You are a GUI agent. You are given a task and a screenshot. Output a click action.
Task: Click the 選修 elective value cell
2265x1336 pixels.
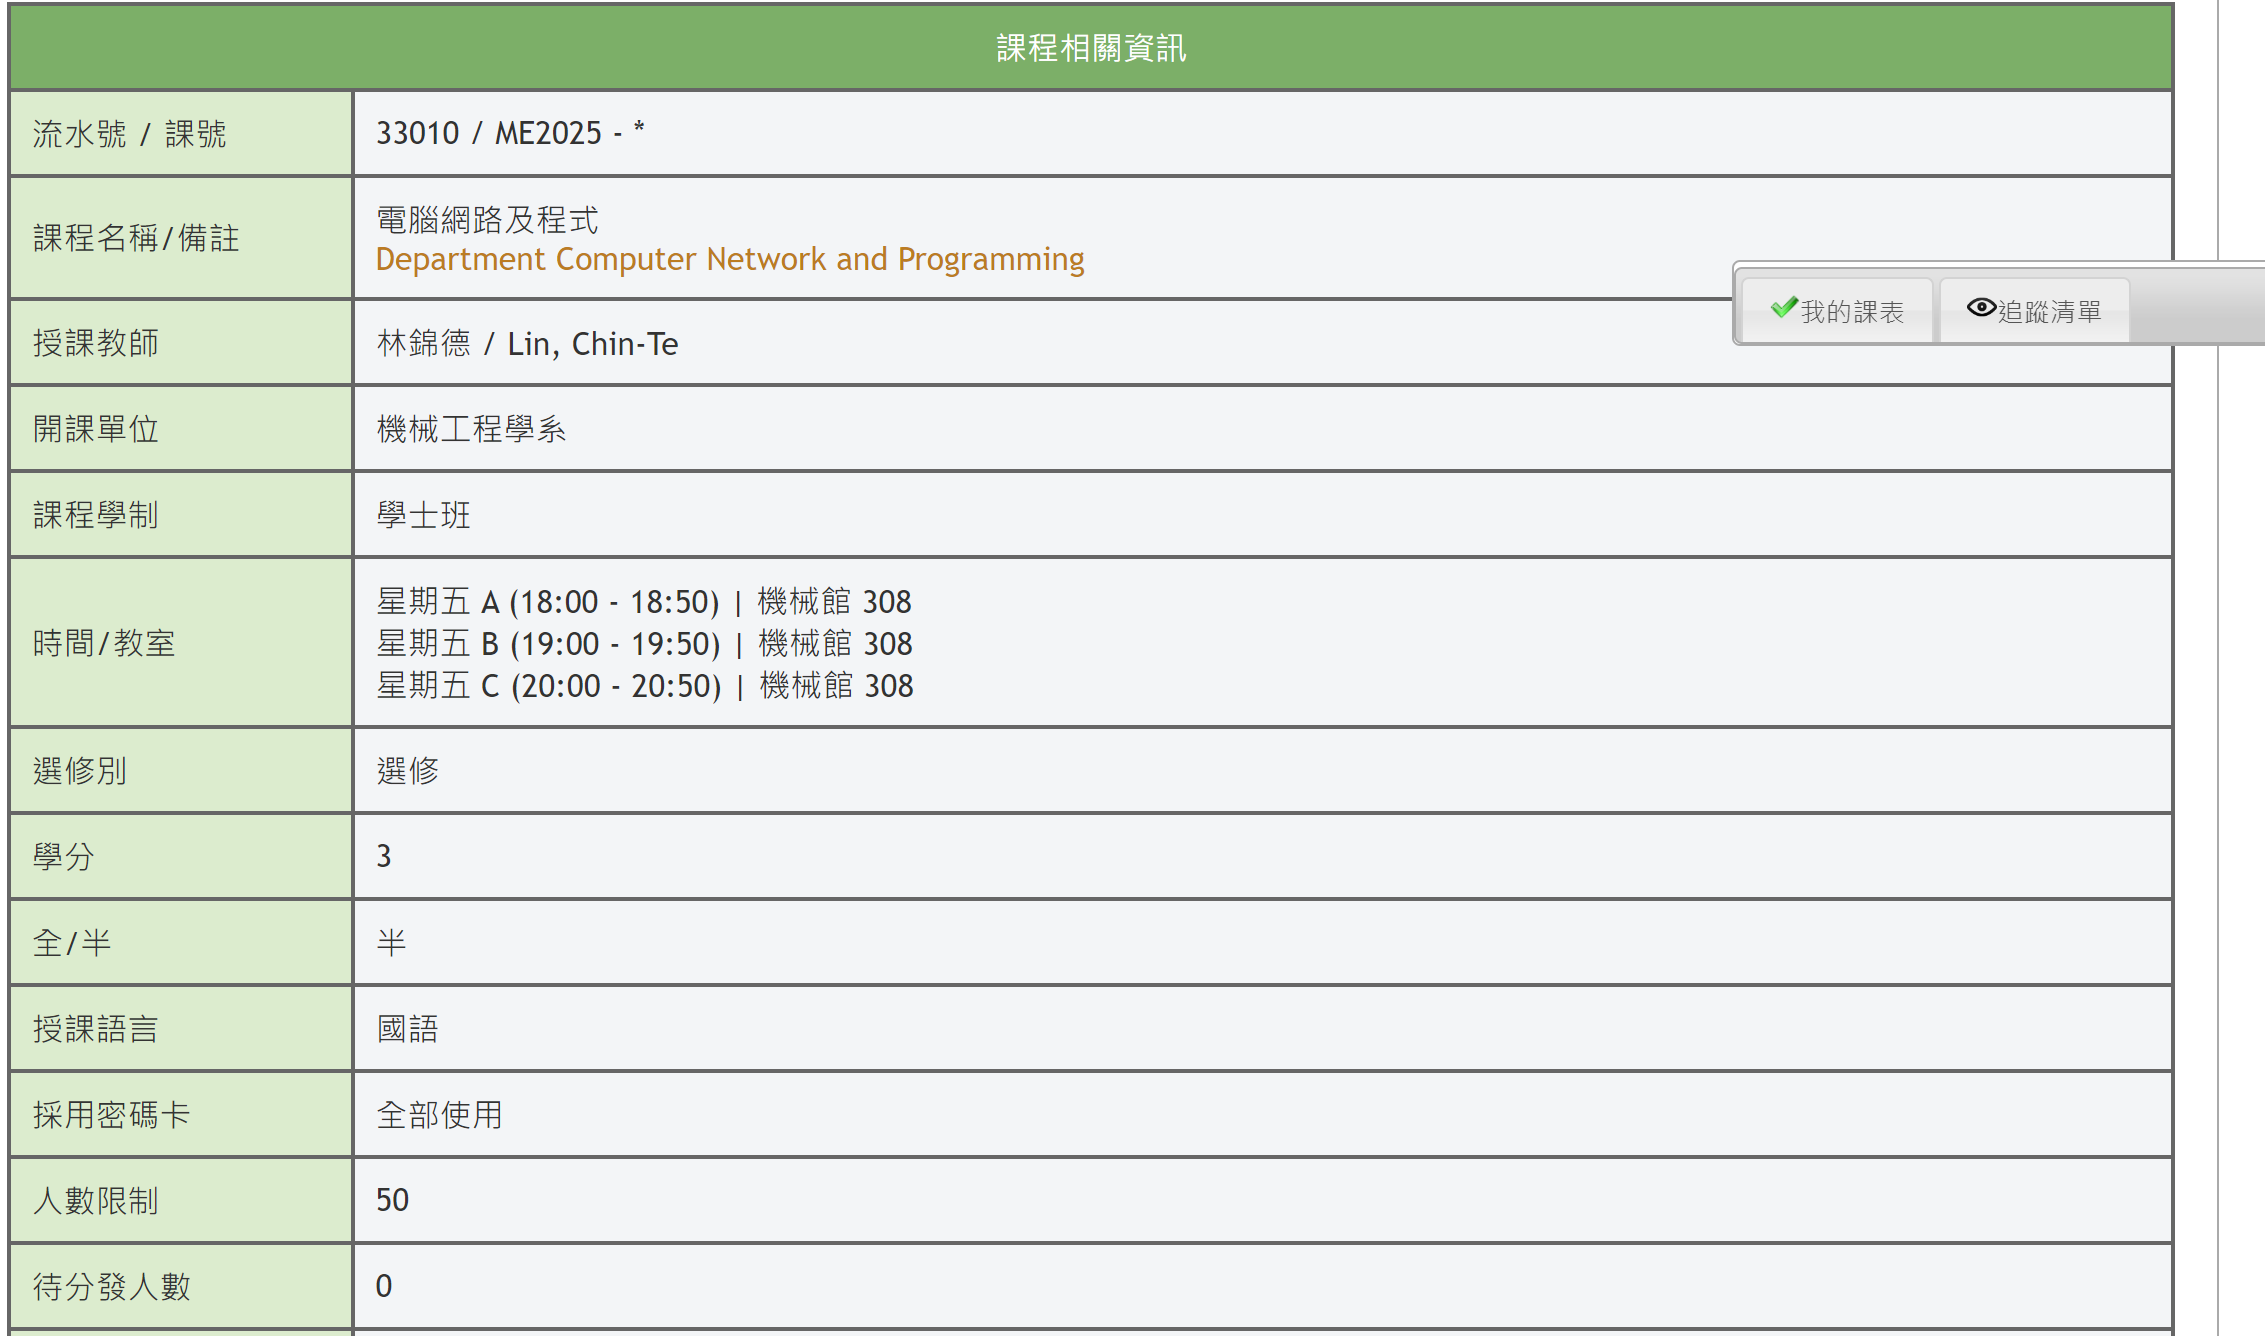tap(406, 771)
